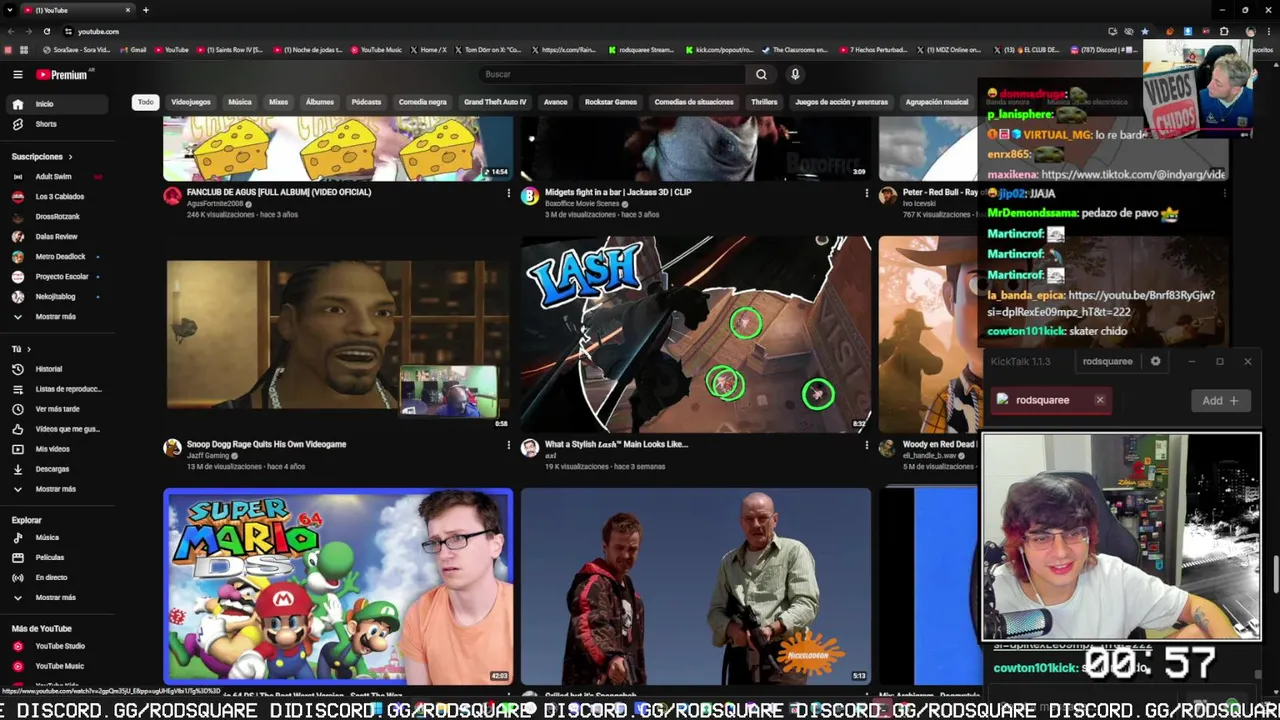Open options for Stylish Lash video
This screenshot has width=1280, height=720.
coord(866,445)
